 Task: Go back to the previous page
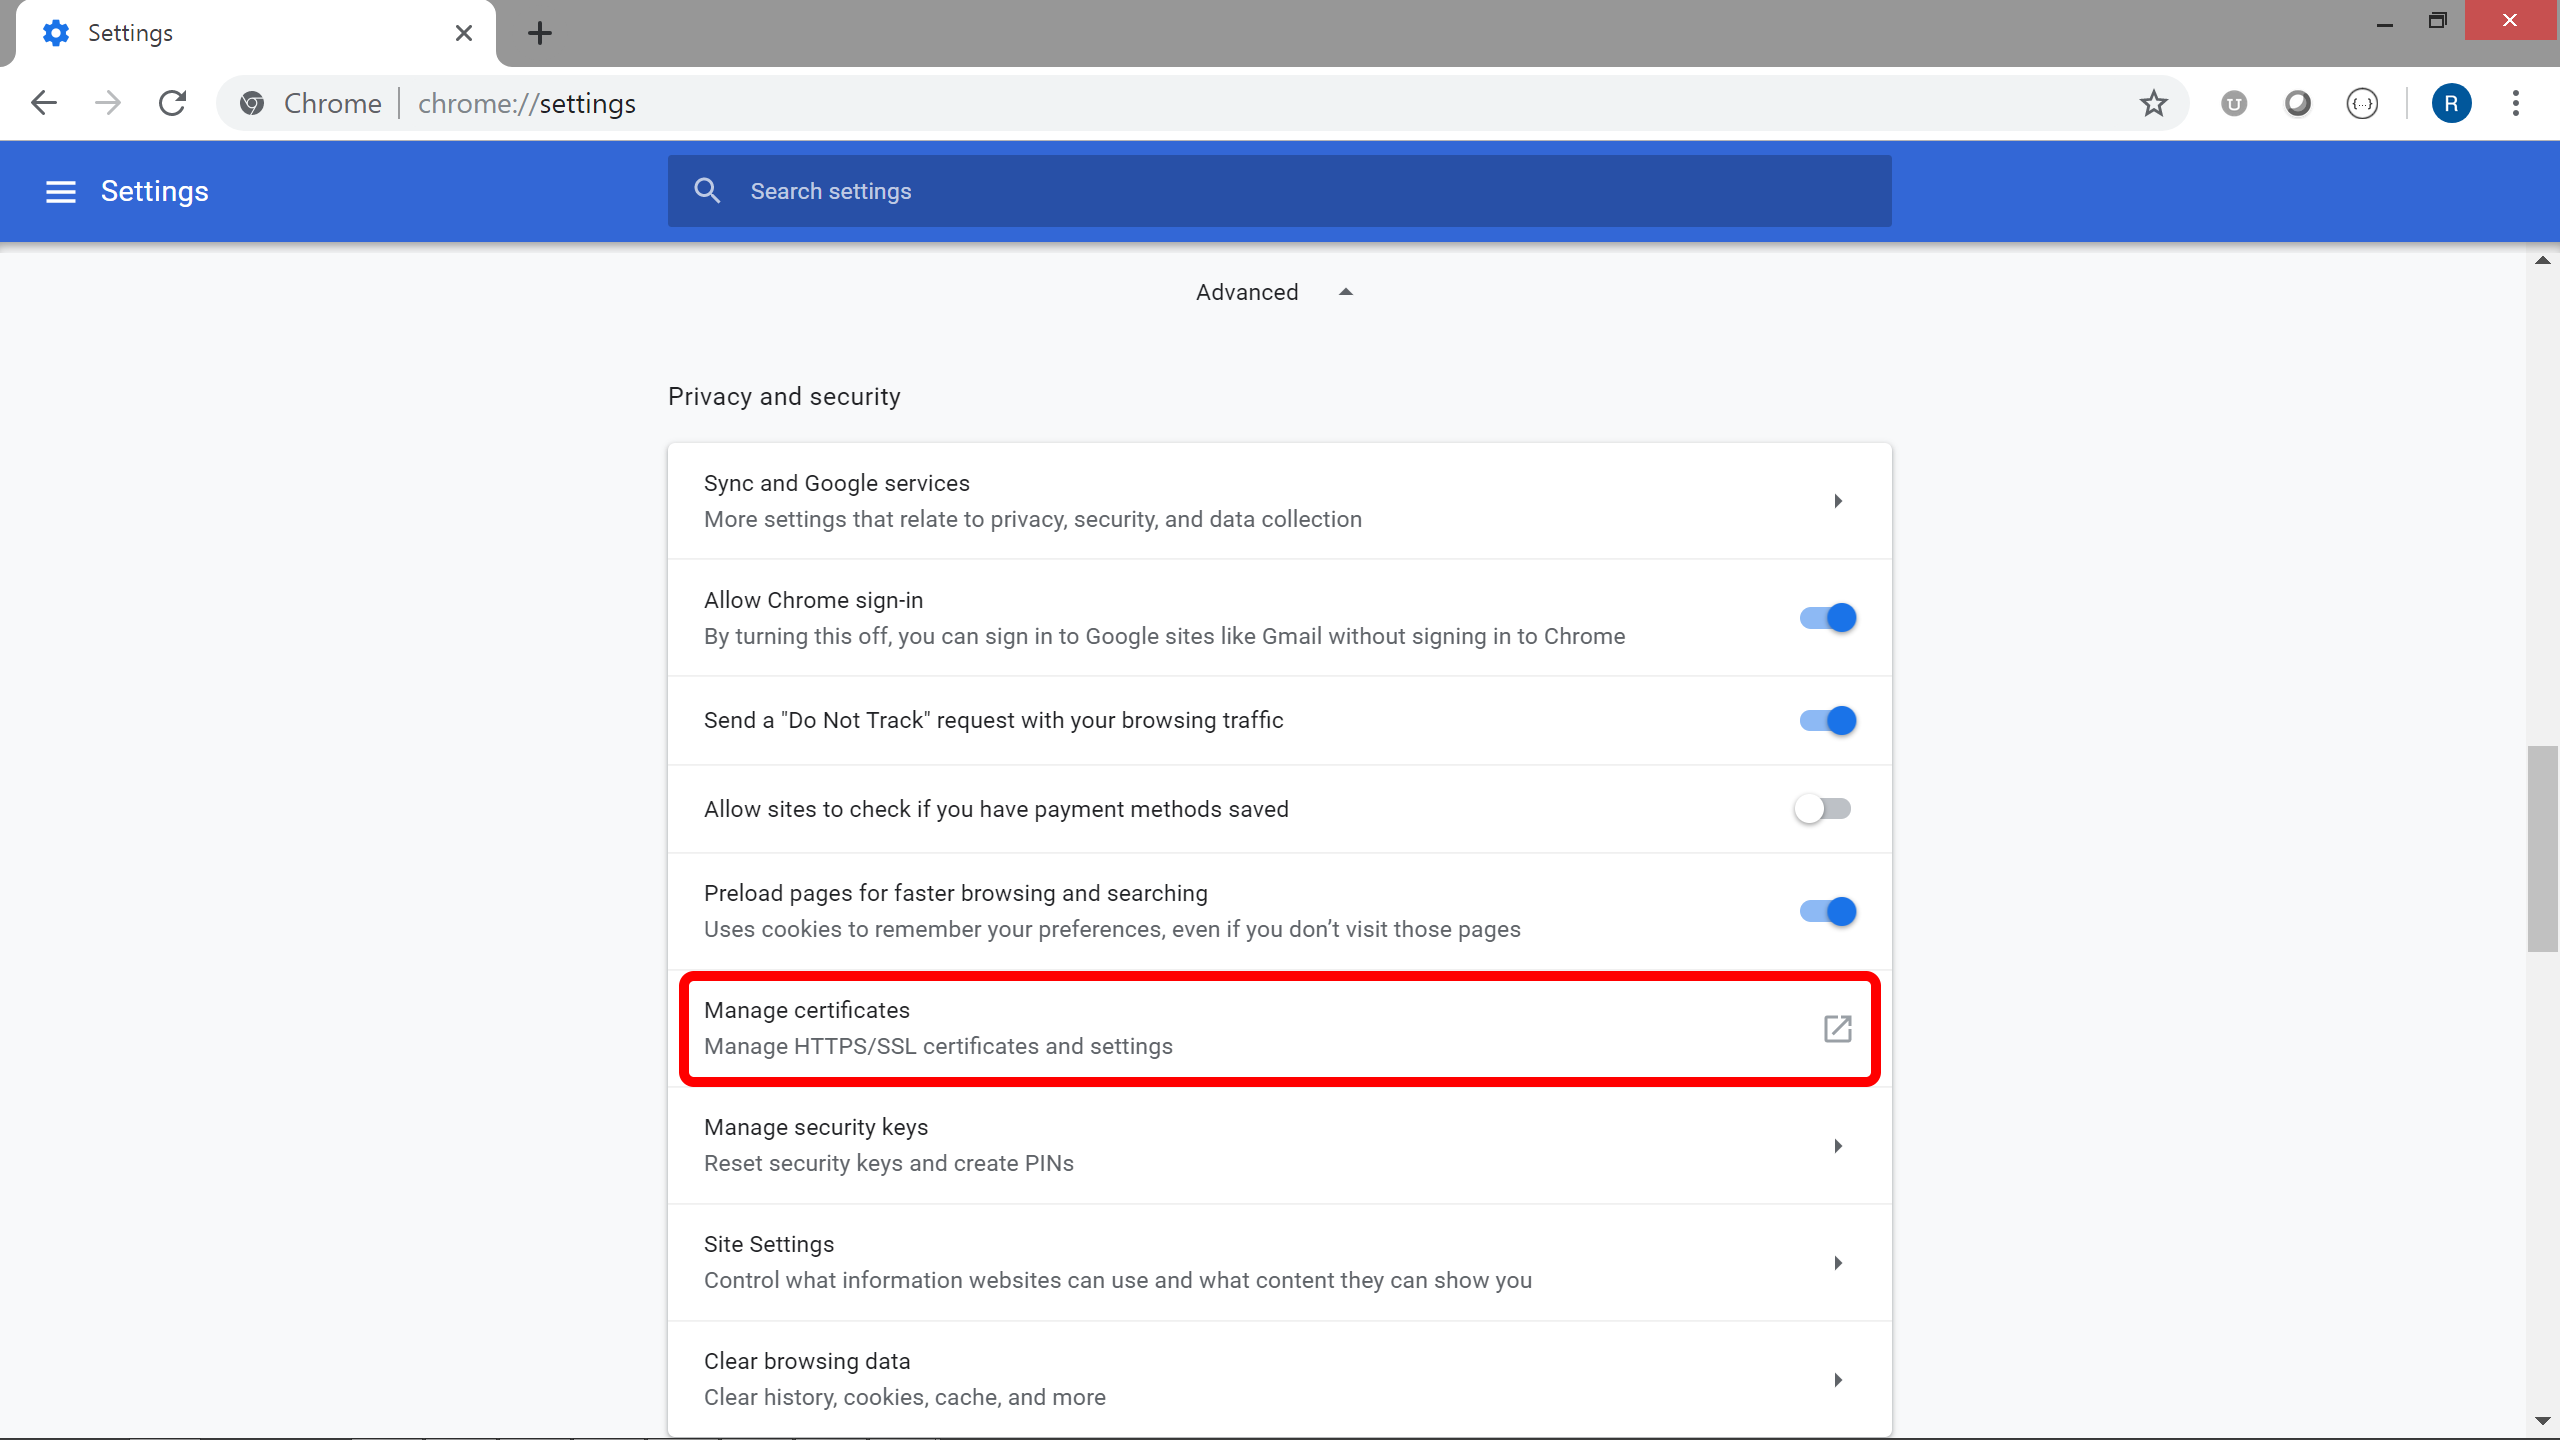coord(44,103)
